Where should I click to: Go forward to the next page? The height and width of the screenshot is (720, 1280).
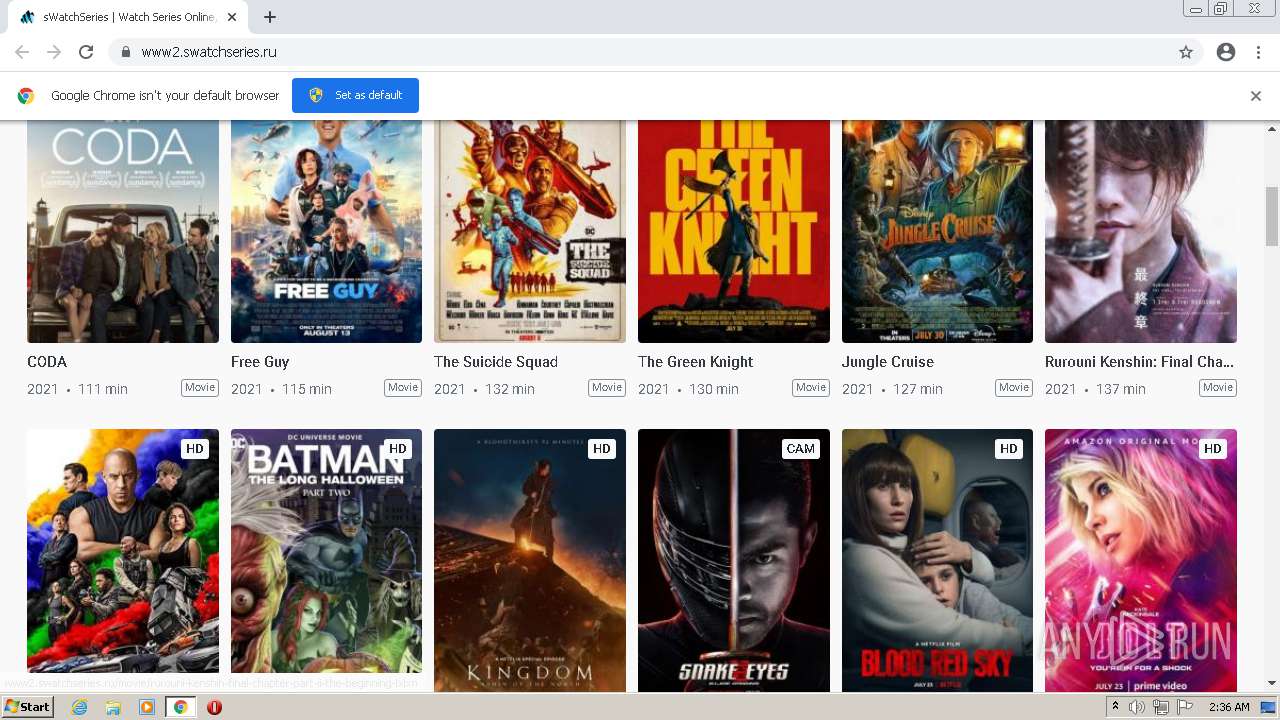coord(54,52)
